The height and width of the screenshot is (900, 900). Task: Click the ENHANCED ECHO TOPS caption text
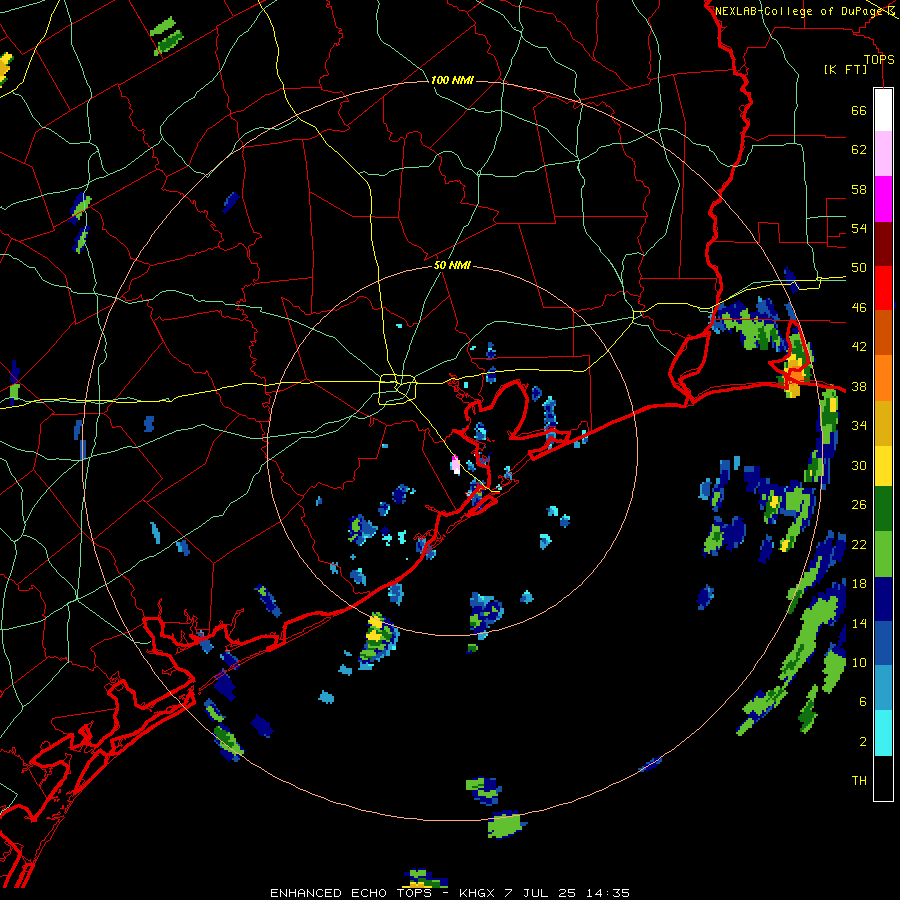[351, 893]
